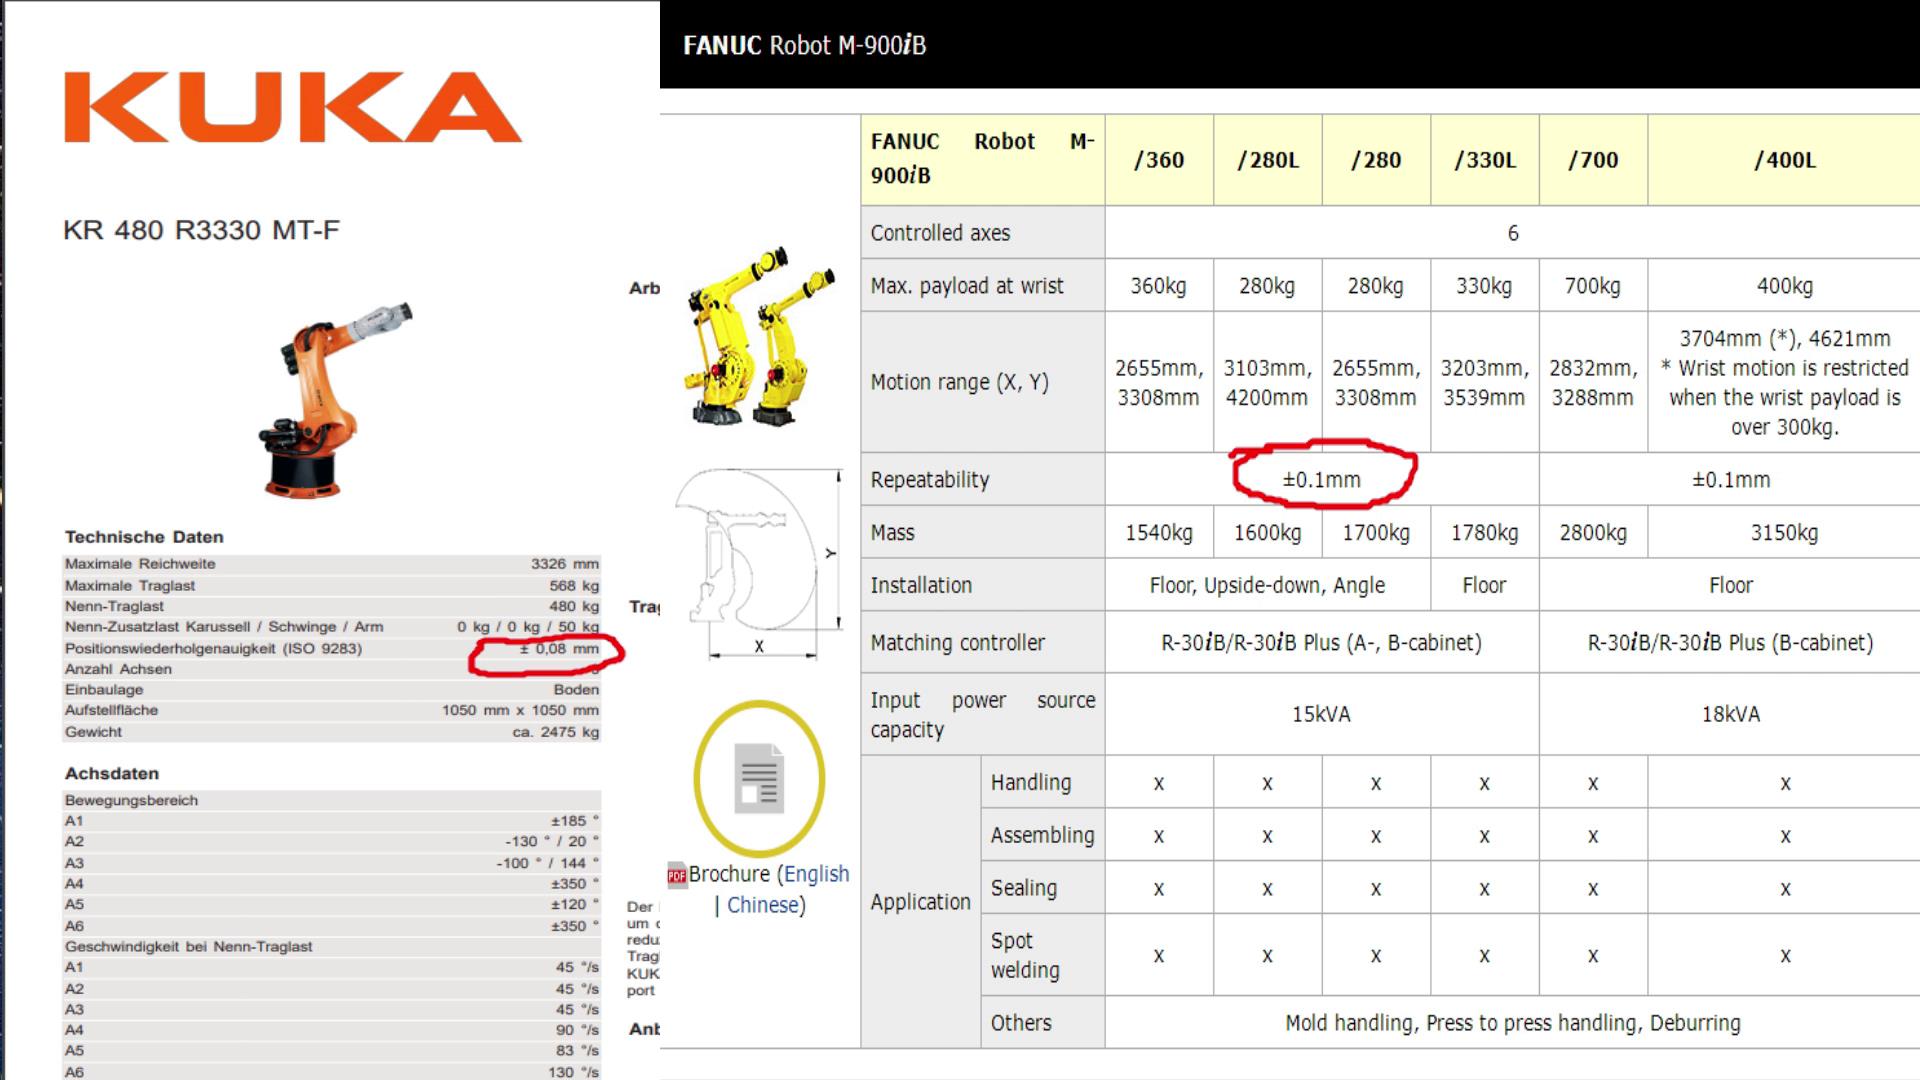Click the Nenn-Traglast 480 kg row
The height and width of the screenshot is (1080, 1920).
[331, 606]
